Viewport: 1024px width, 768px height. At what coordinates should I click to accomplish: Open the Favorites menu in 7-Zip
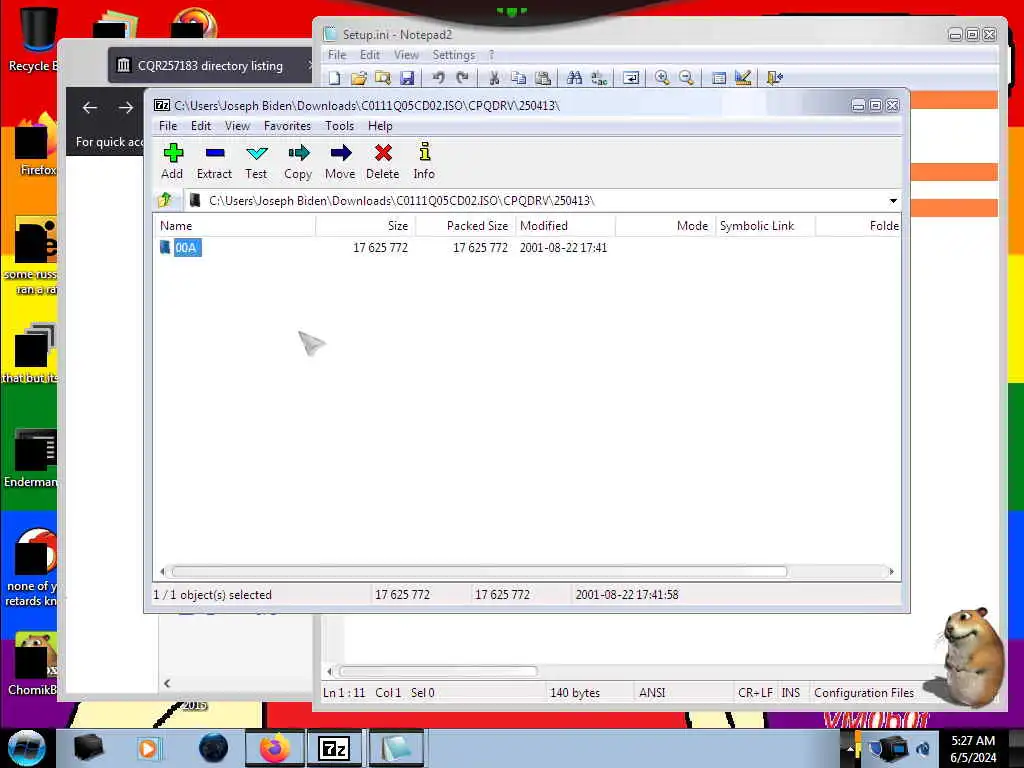click(287, 126)
